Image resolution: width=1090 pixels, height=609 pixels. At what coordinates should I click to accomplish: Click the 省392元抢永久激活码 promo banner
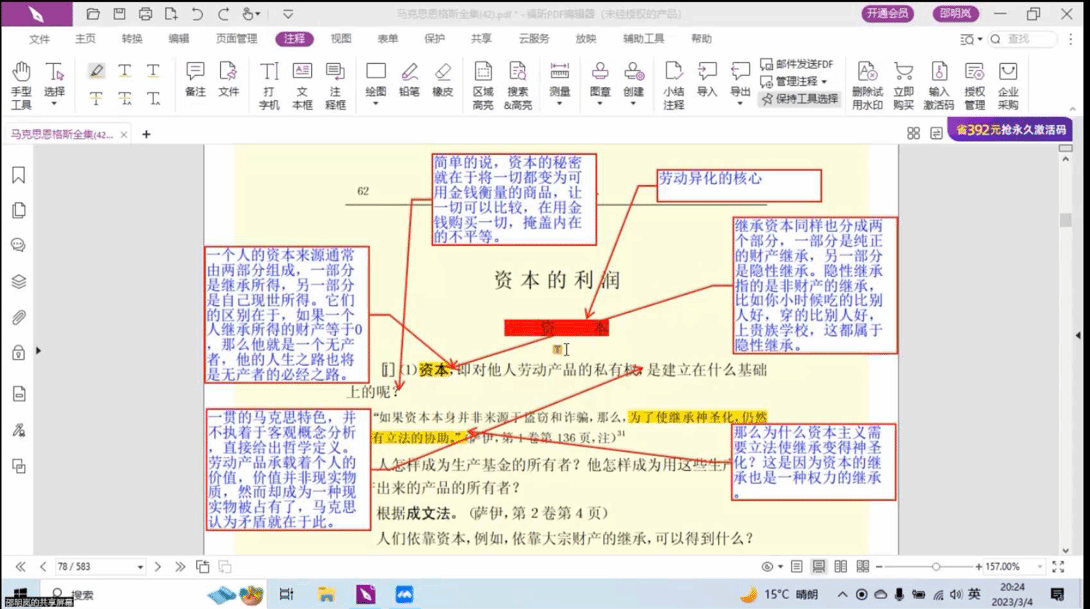click(x=1009, y=130)
